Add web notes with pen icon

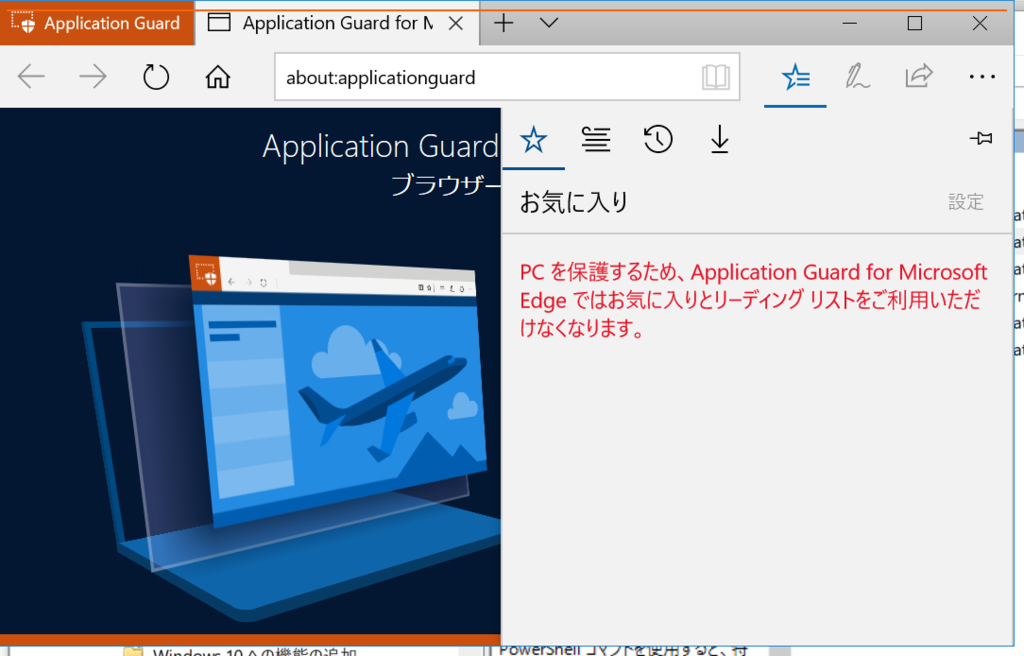coord(857,77)
